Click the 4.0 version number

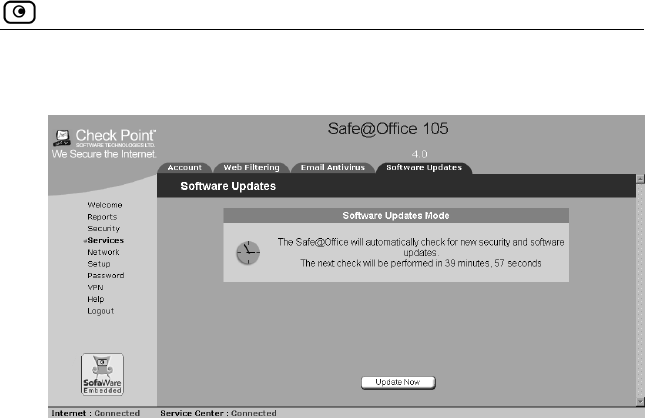pyautogui.click(x=419, y=154)
